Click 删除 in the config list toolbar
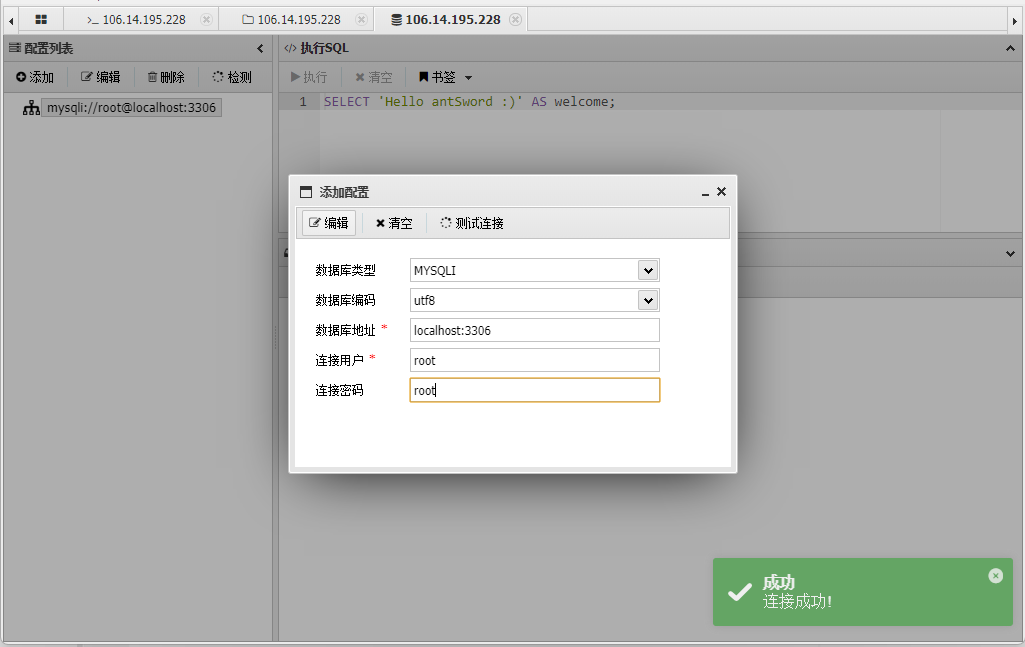The height and width of the screenshot is (647, 1025). click(x=166, y=77)
